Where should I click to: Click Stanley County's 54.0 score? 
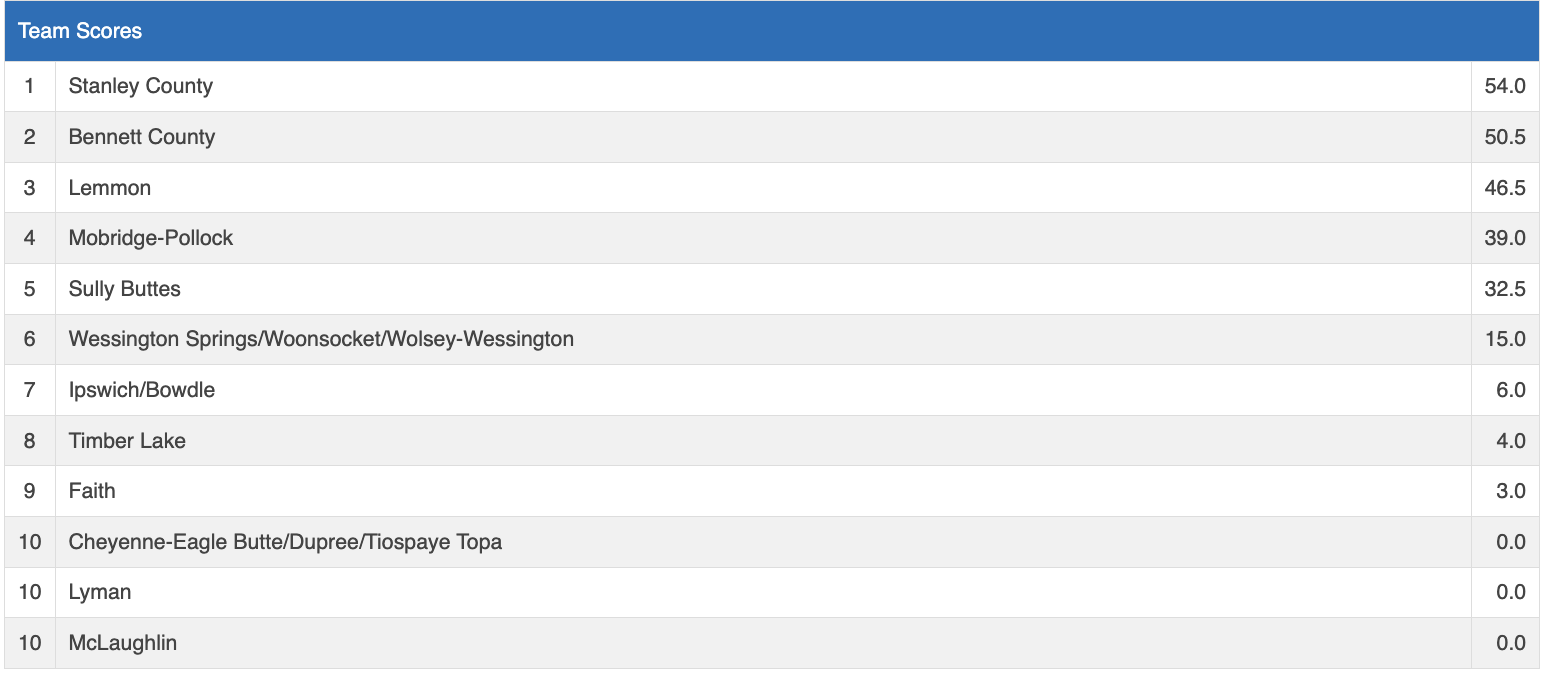(x=1505, y=86)
